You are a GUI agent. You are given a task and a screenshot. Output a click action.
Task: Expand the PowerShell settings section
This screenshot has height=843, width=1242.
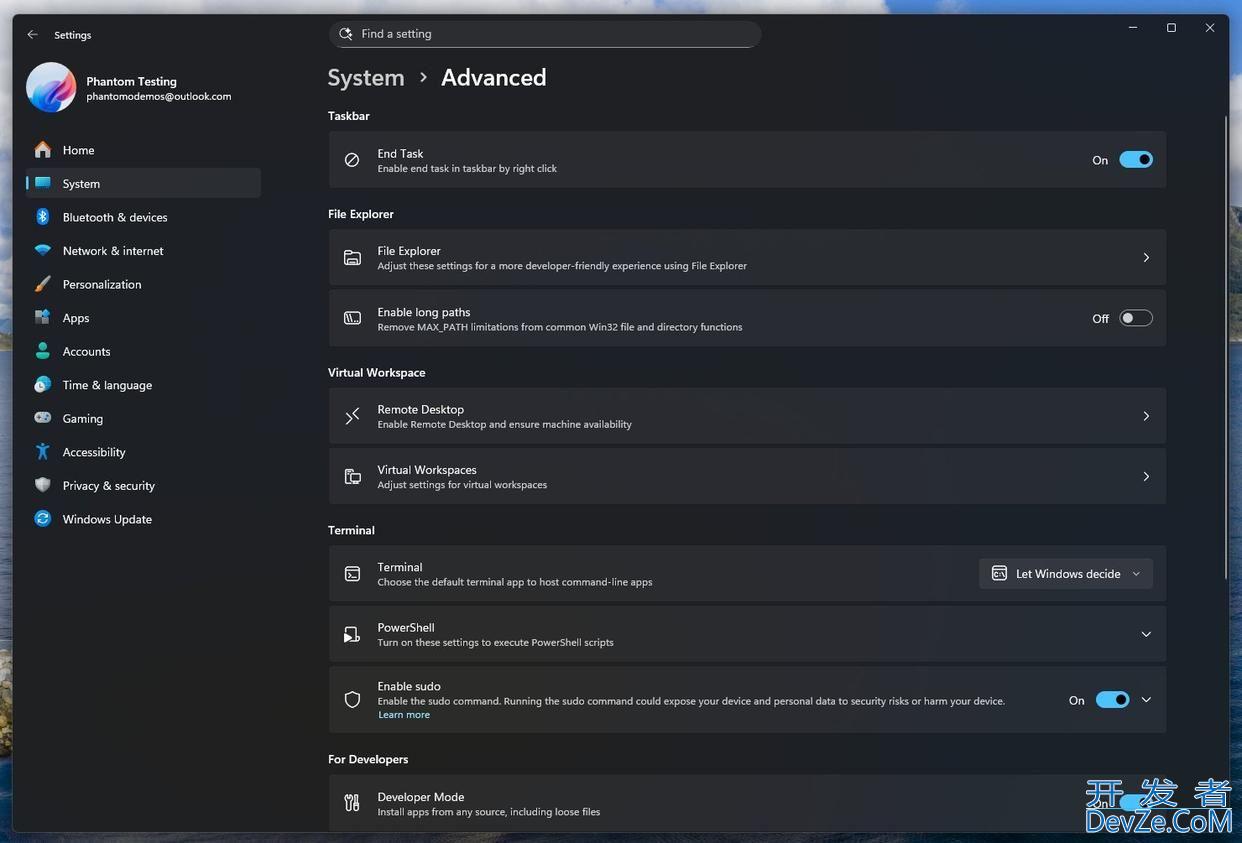pyautogui.click(x=1146, y=634)
